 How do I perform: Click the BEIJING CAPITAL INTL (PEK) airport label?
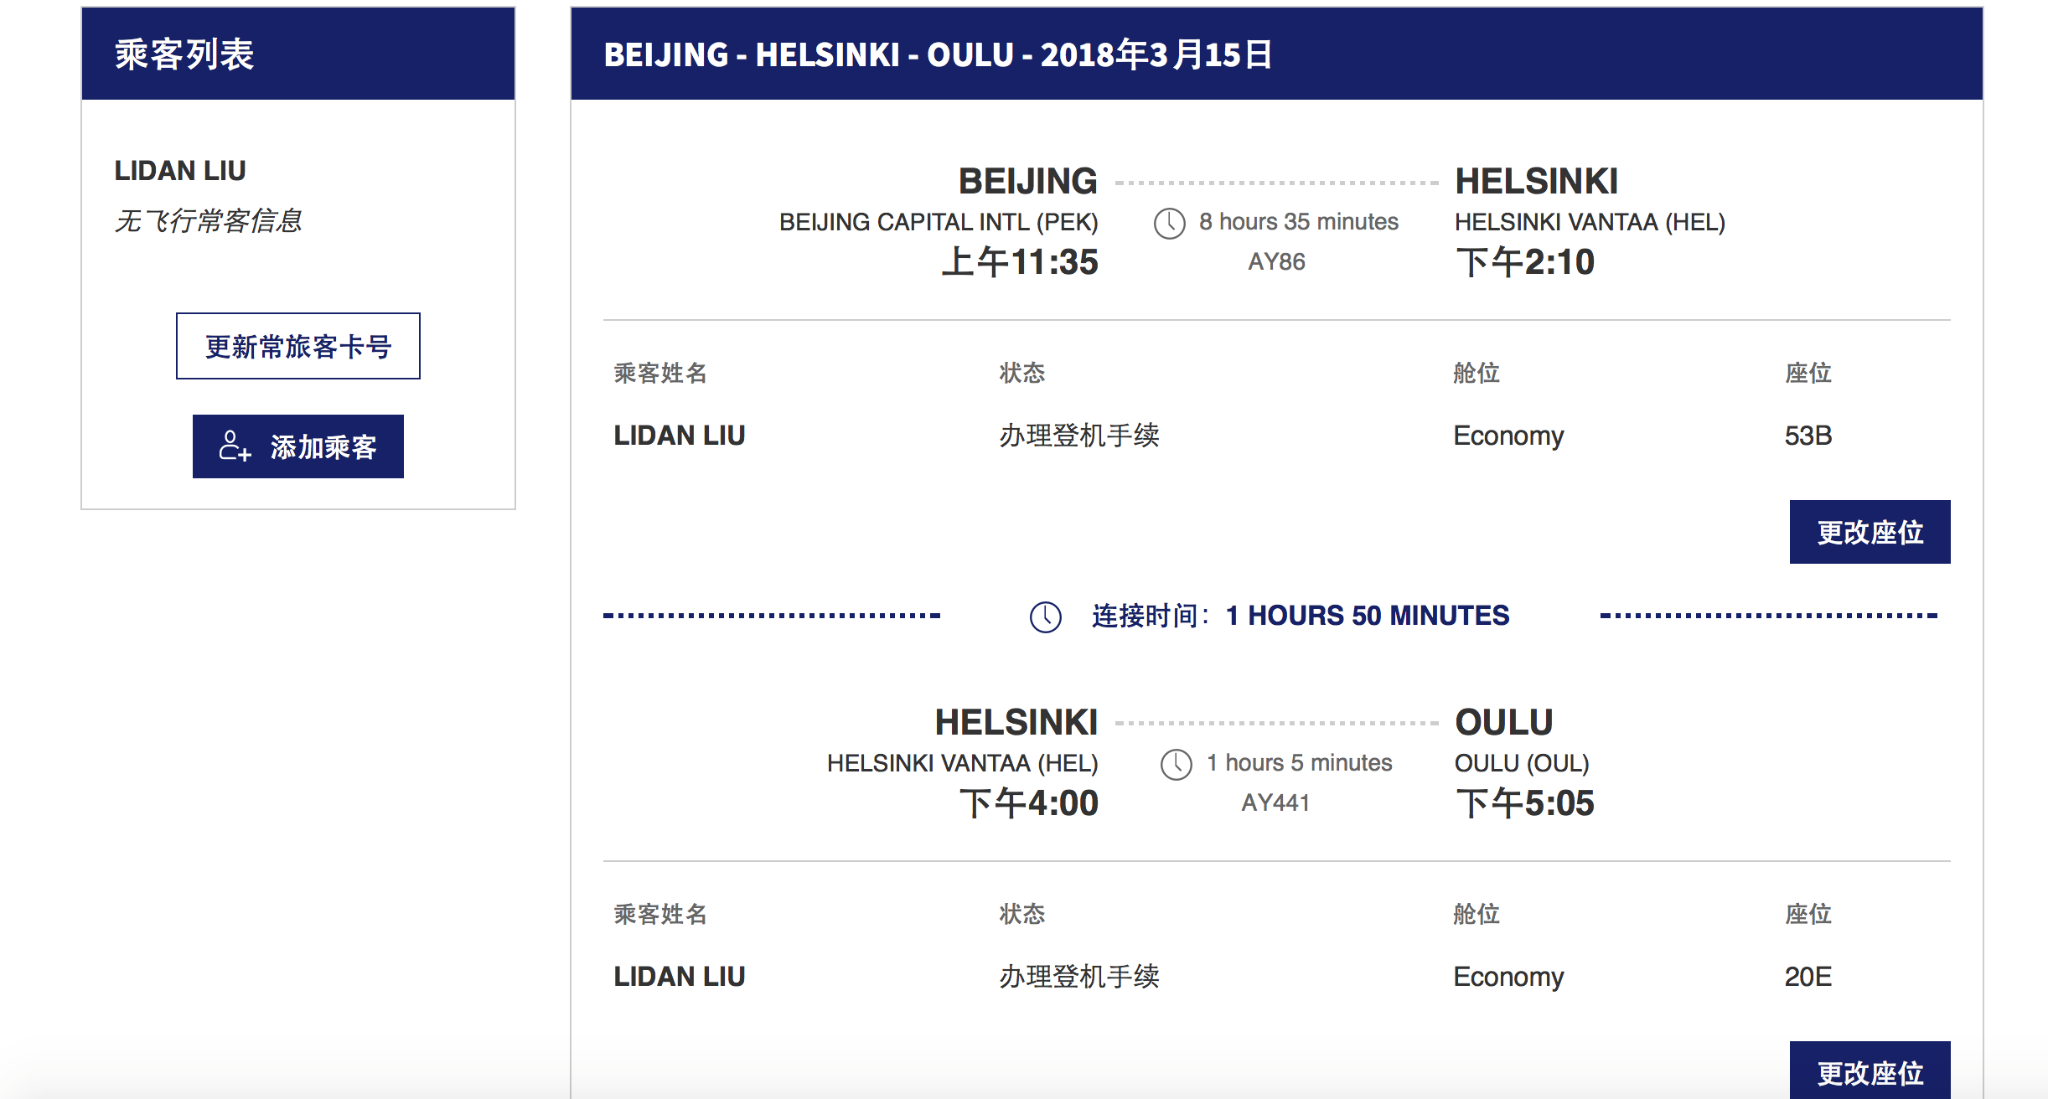(x=938, y=222)
